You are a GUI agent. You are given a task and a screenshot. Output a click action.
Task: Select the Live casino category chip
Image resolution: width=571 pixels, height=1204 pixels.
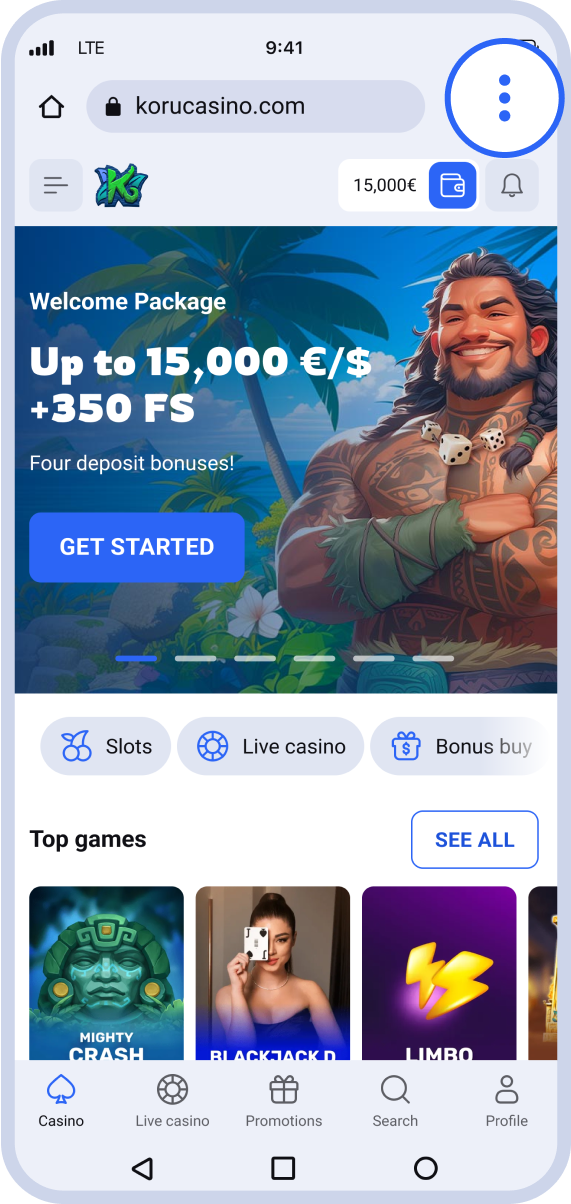pyautogui.click(x=271, y=746)
